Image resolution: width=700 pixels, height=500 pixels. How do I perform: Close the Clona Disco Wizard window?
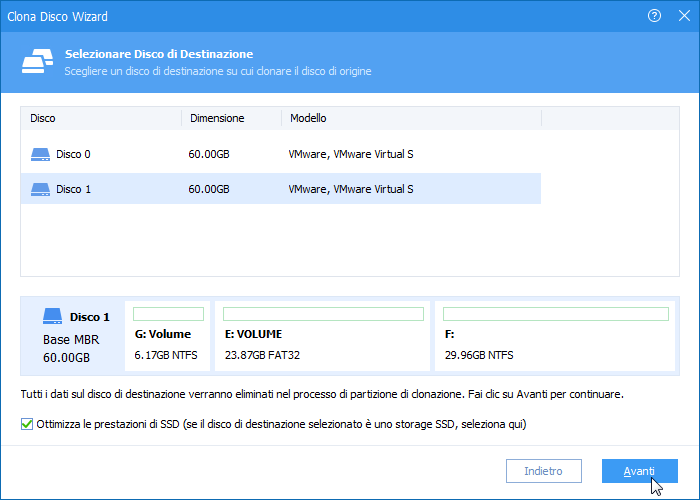tap(682, 16)
